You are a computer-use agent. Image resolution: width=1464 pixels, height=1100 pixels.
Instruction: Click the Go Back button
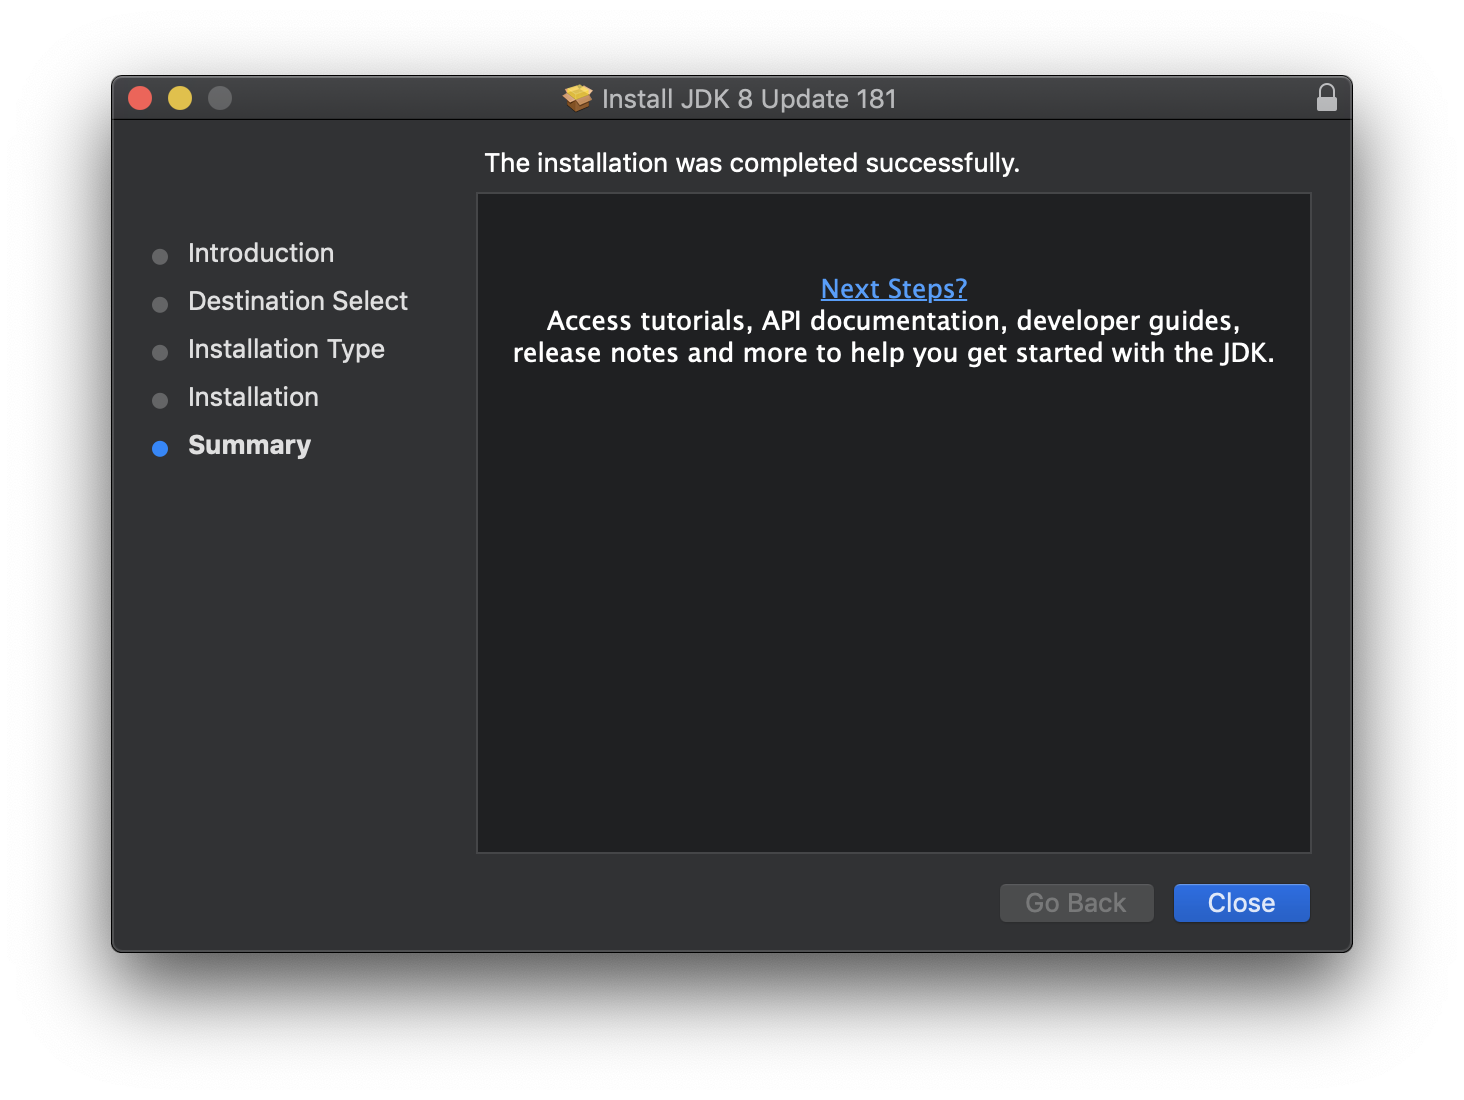tap(1076, 903)
